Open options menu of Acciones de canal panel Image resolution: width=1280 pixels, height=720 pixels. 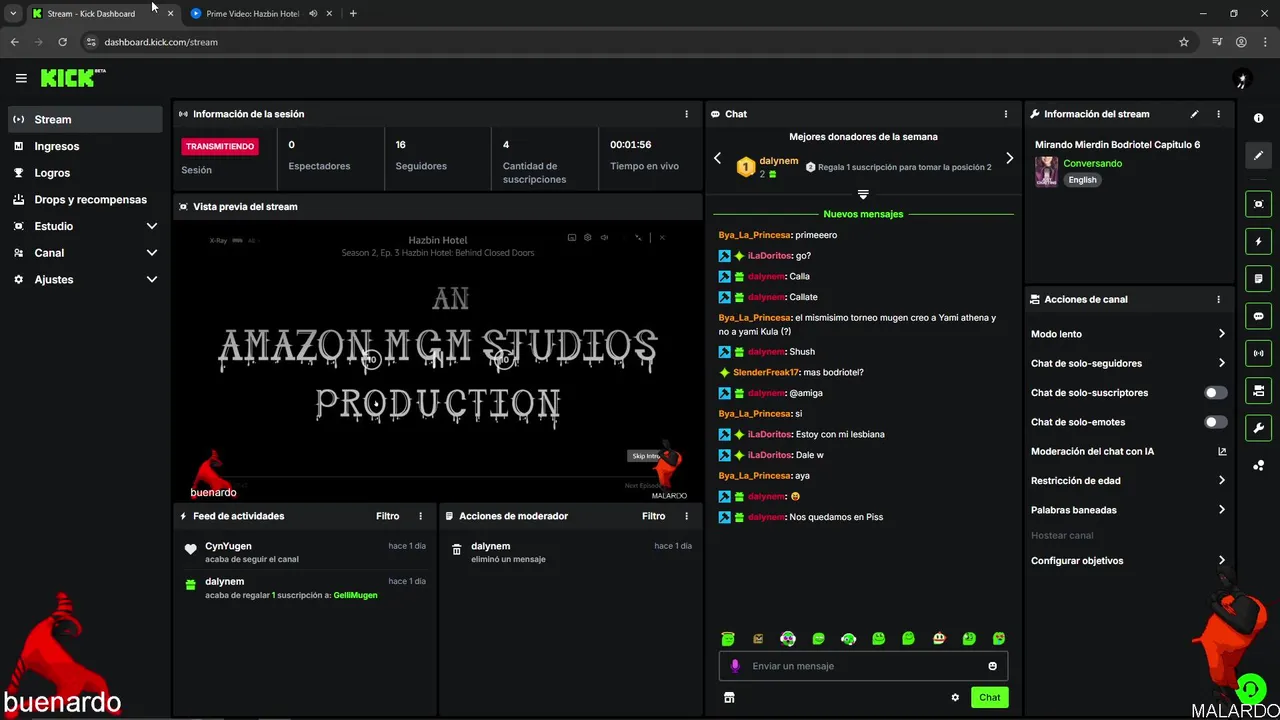pyautogui.click(x=1218, y=299)
